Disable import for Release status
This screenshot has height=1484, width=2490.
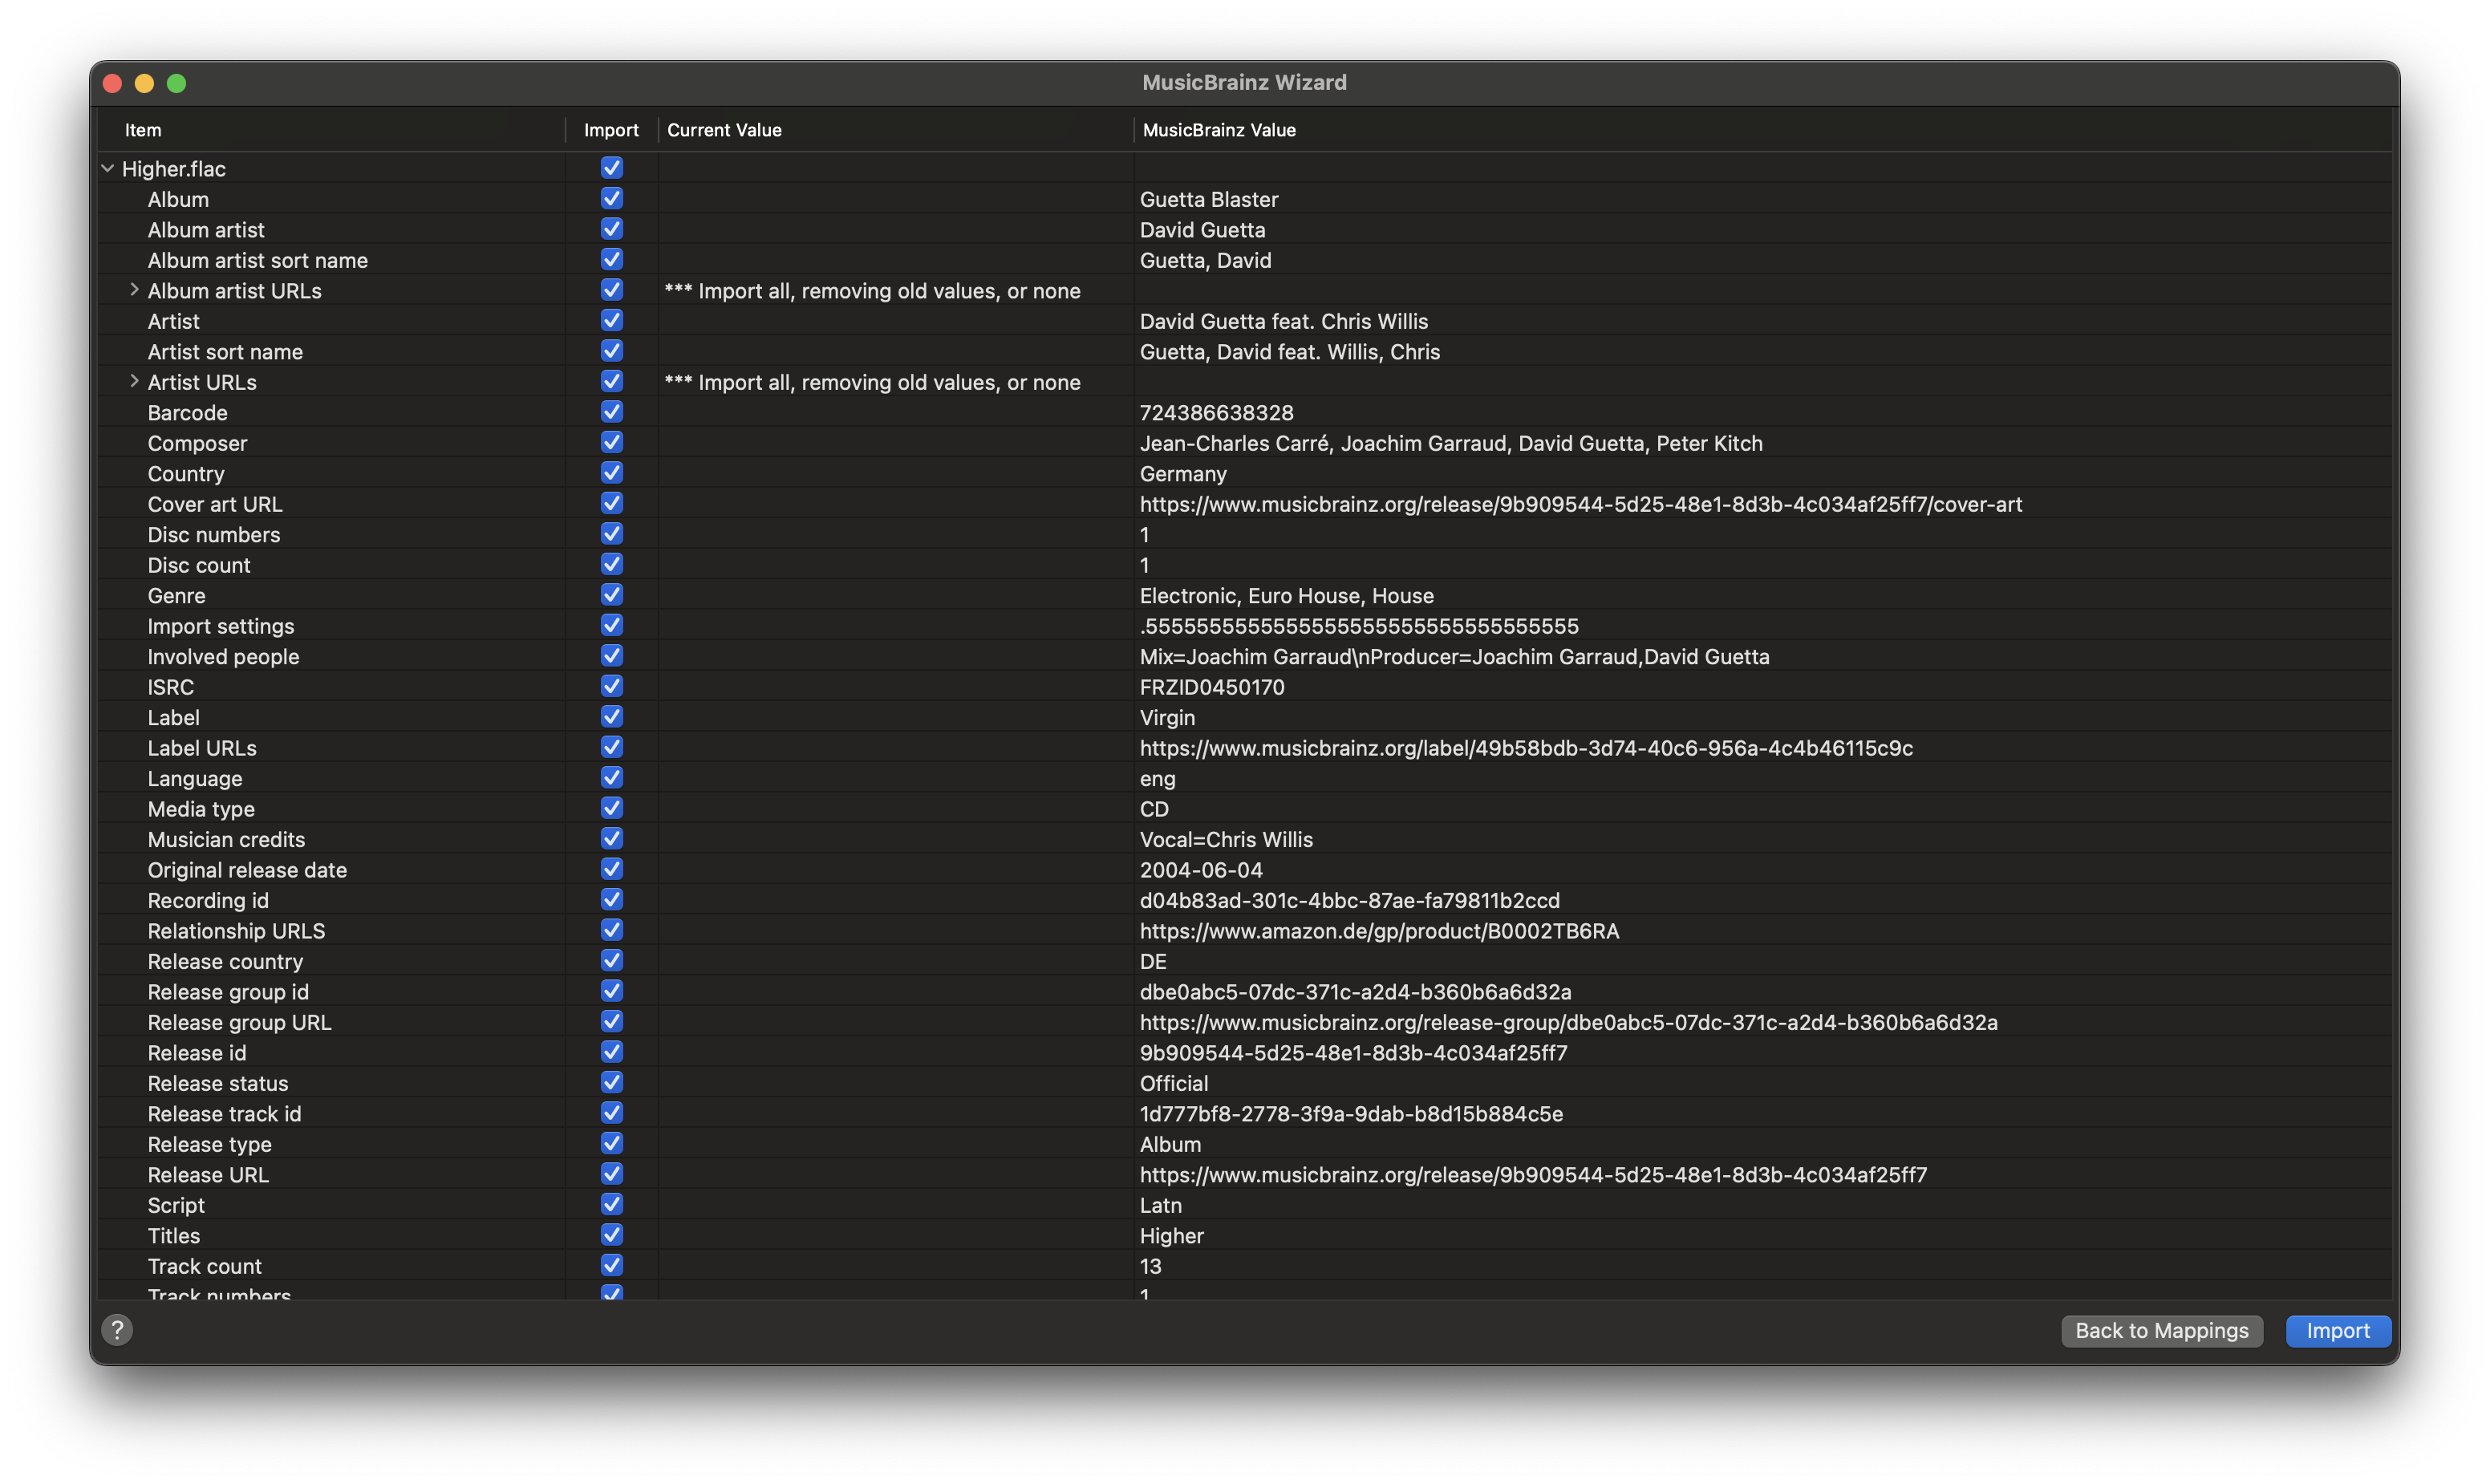click(x=612, y=1082)
